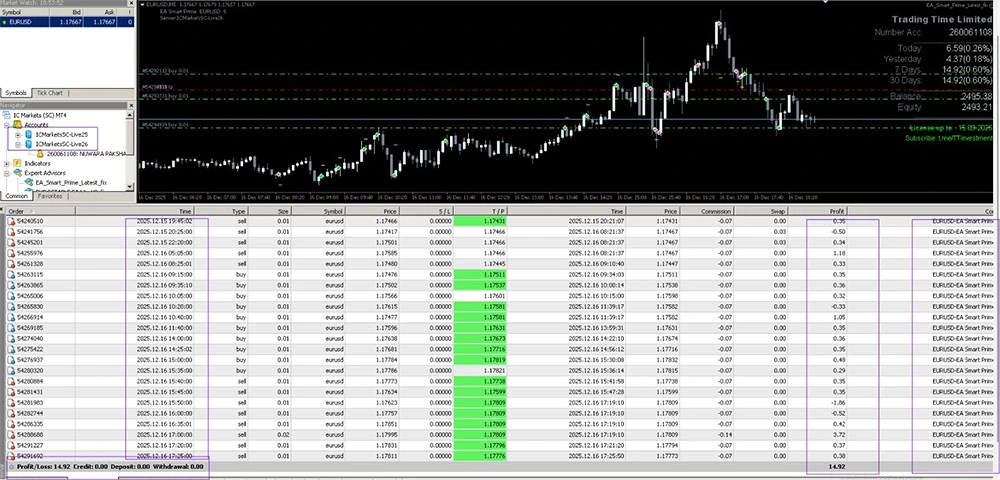Select the ICMarketsSC-Live25 server icon

[x=28, y=134]
